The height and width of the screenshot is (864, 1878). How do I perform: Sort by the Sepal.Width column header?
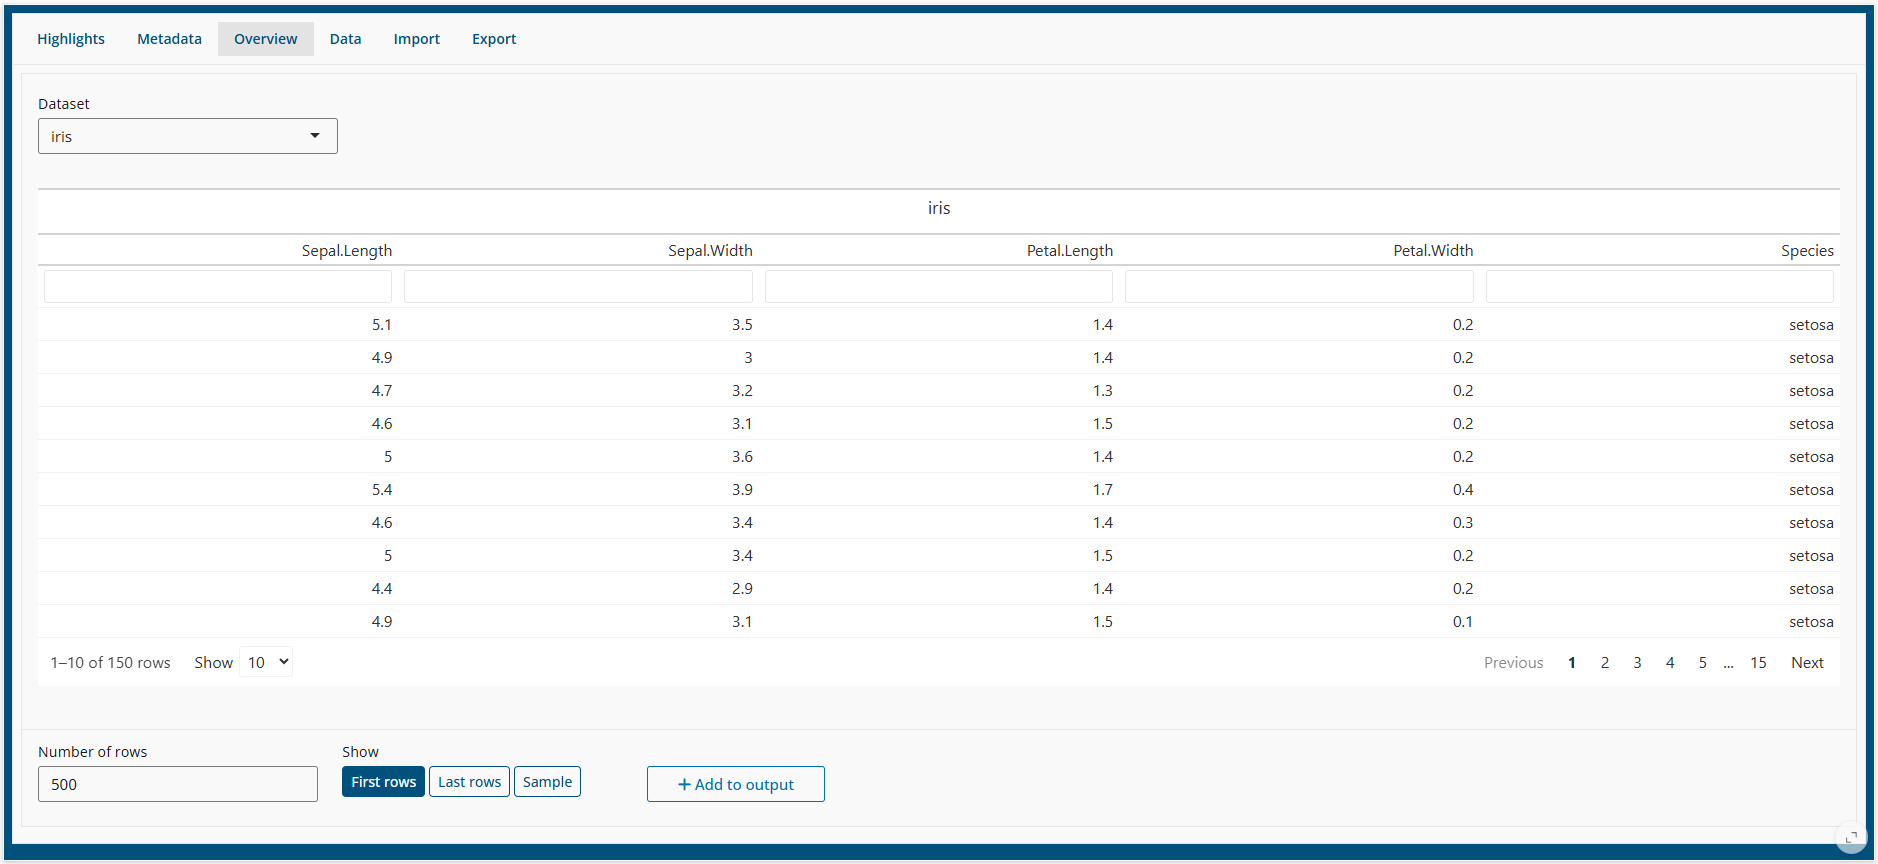710,251
